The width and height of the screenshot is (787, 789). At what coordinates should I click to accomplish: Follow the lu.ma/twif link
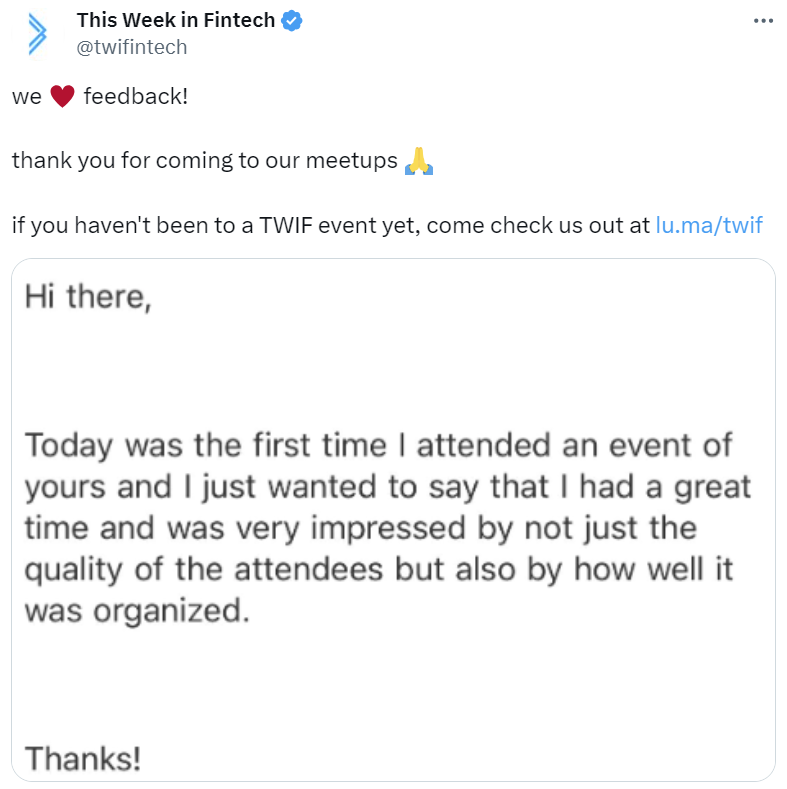coord(709,225)
